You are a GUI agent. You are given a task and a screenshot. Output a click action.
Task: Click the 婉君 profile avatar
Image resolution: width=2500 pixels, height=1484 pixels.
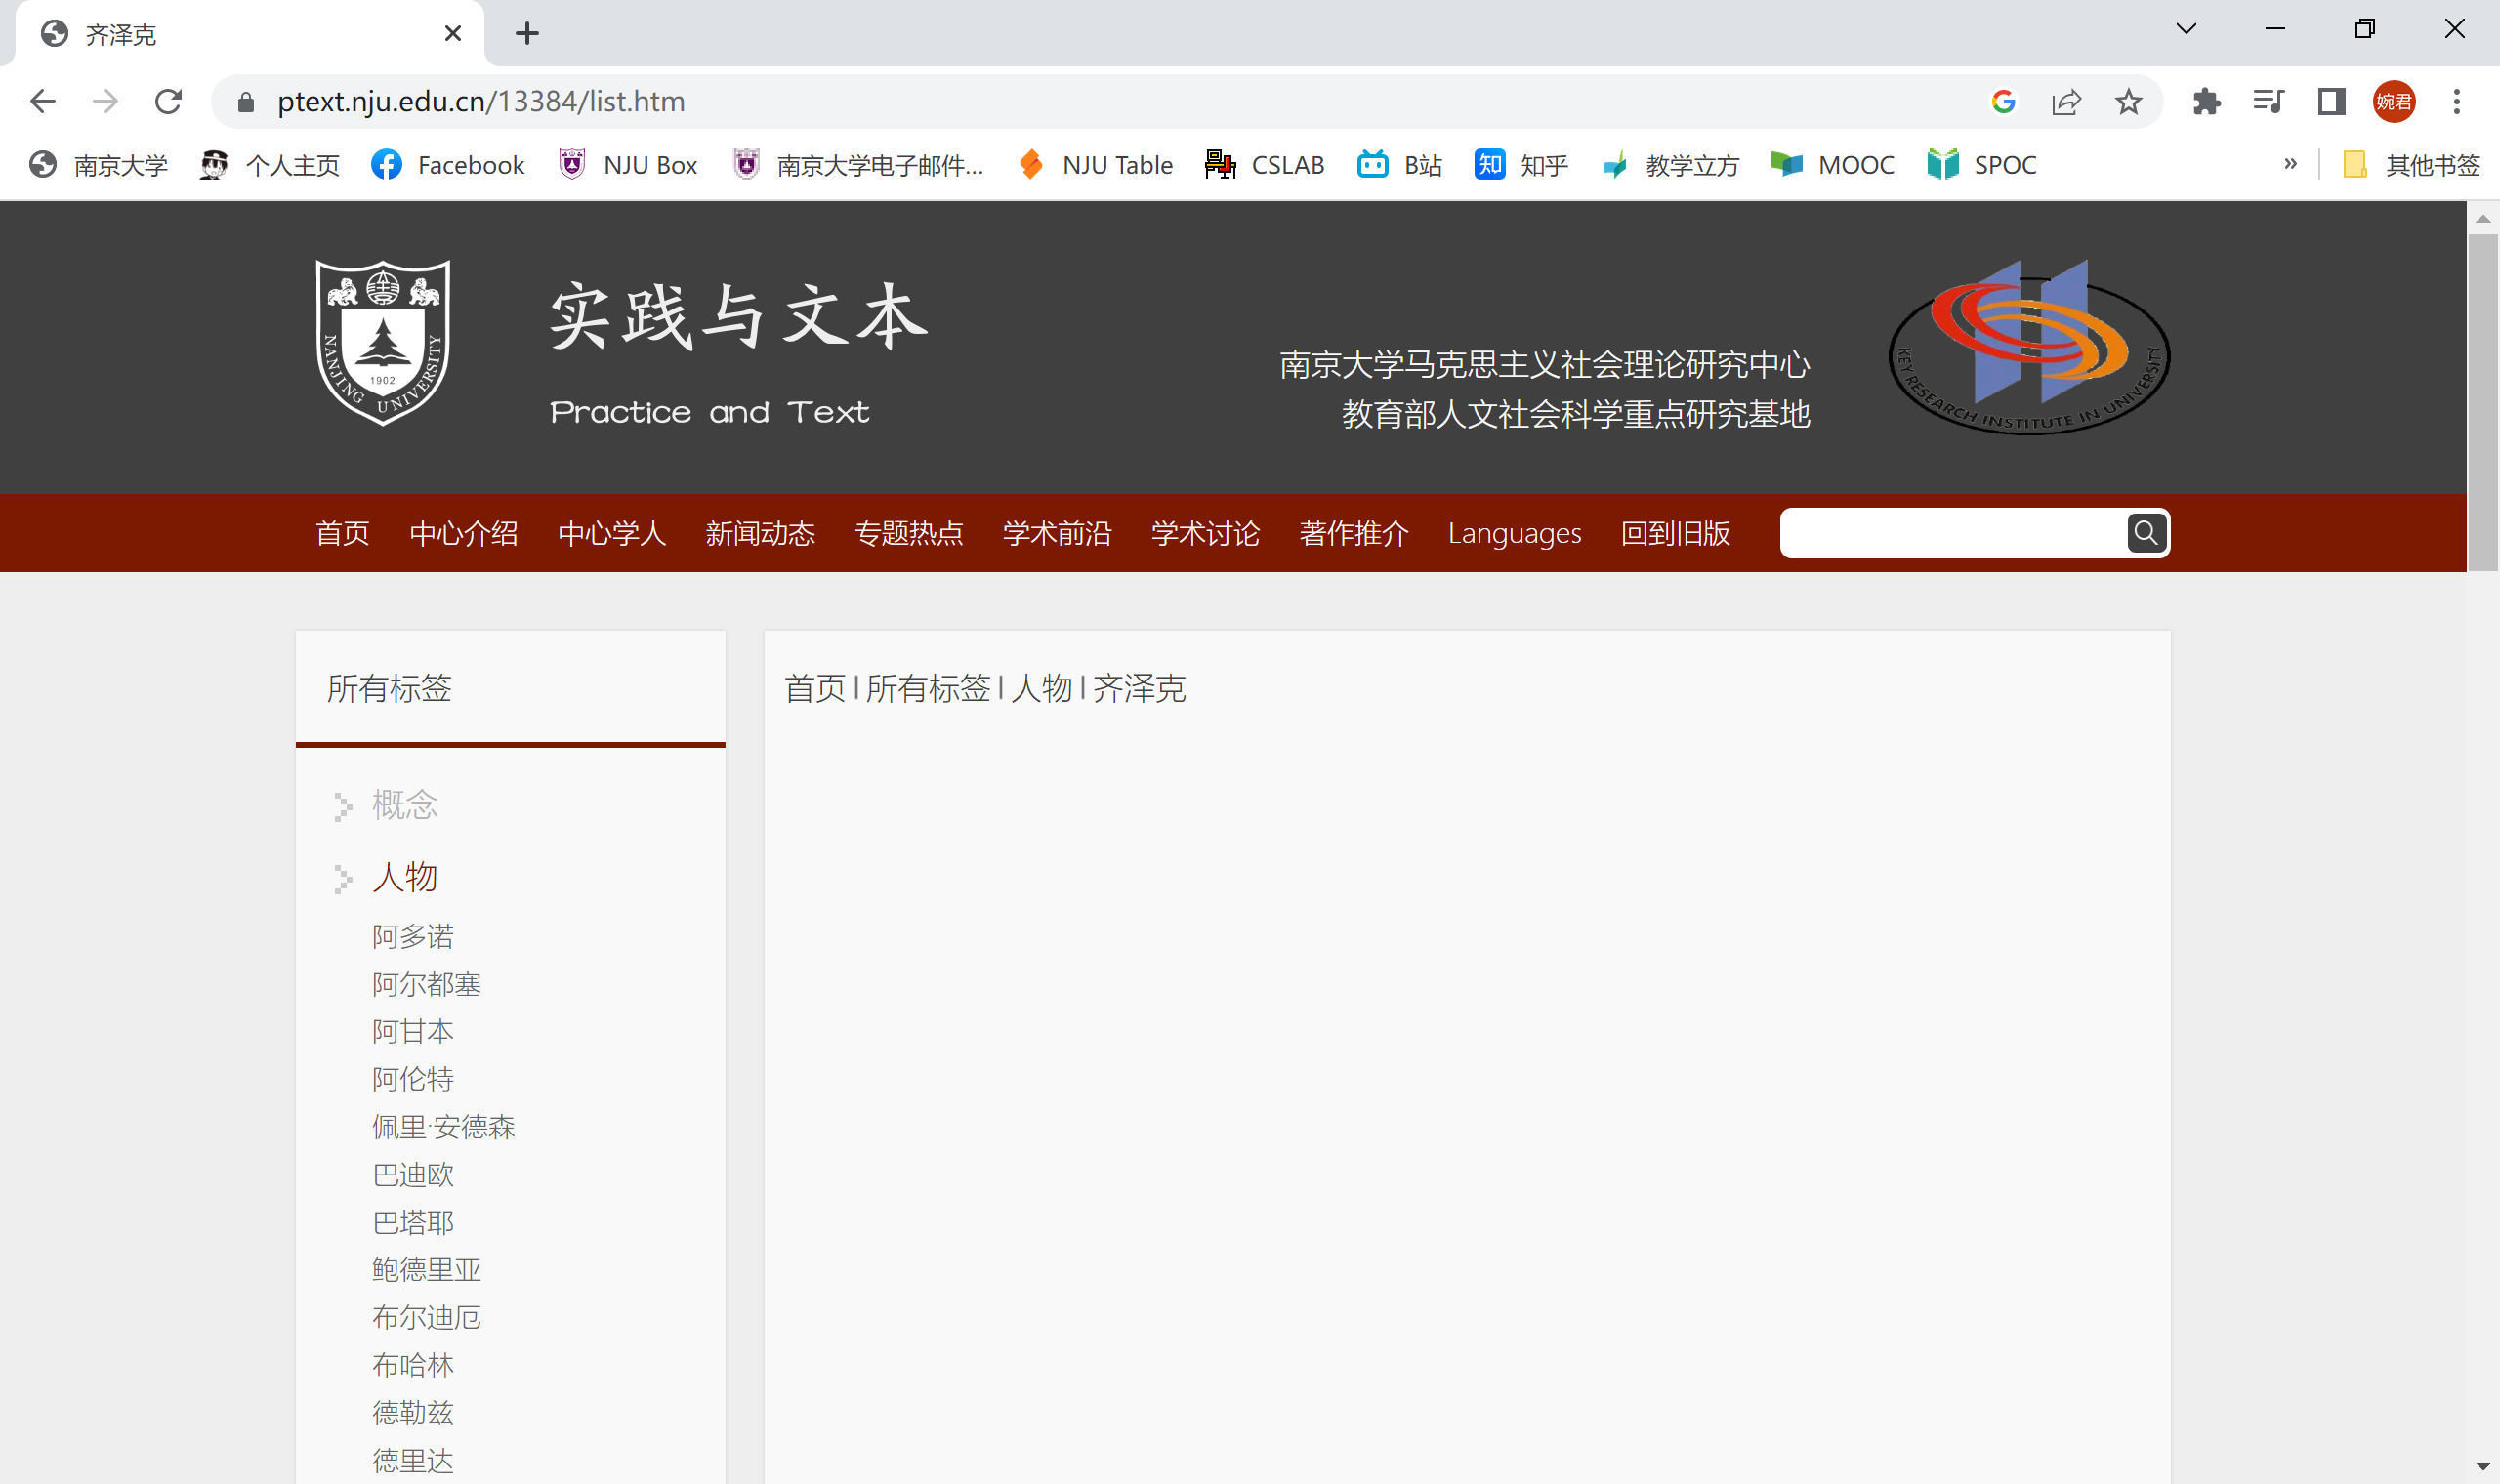click(x=2394, y=101)
